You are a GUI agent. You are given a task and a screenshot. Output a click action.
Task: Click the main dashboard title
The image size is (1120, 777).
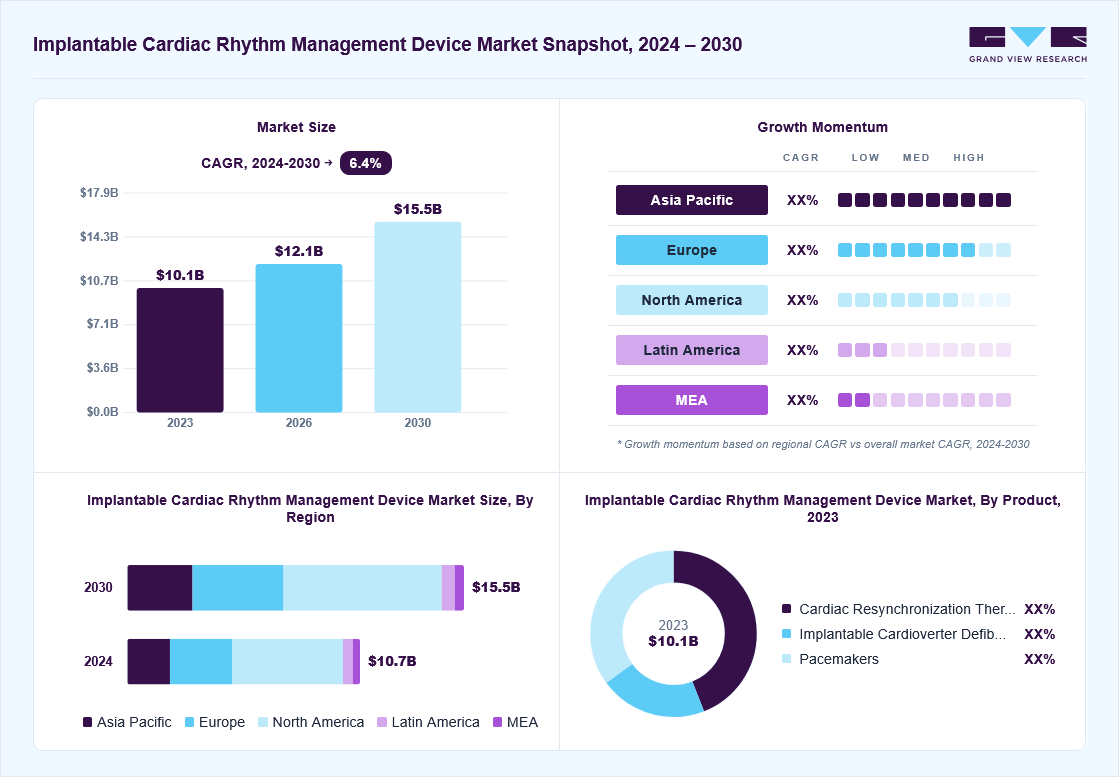point(388,44)
